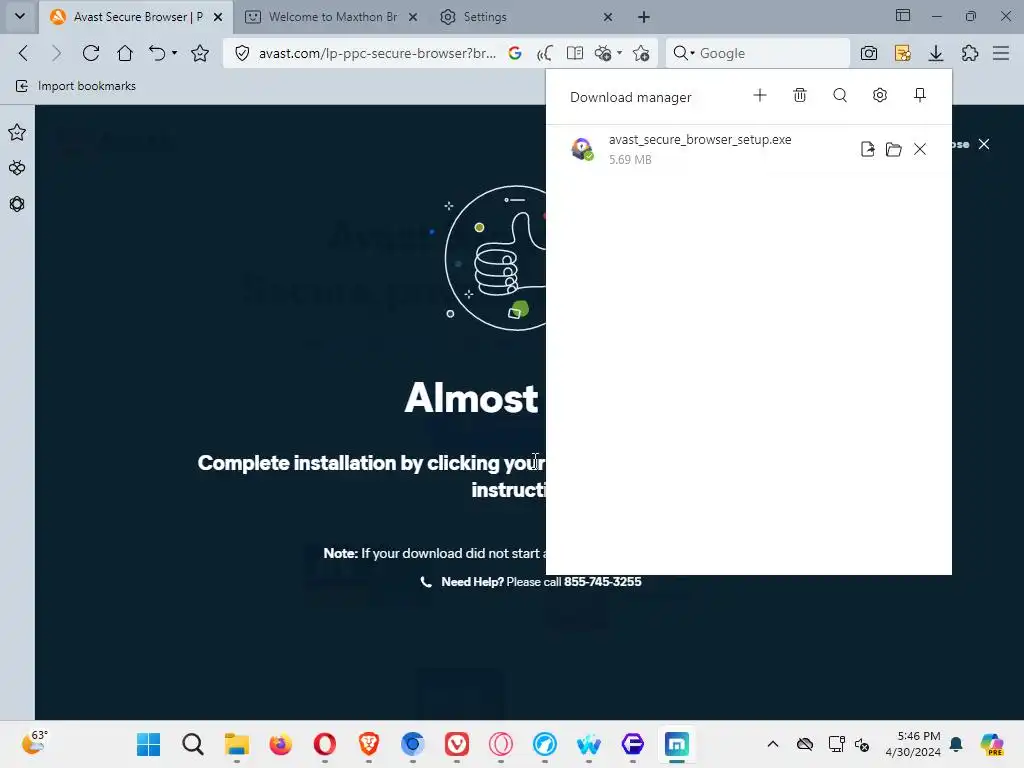Open reader mode book icon

[575, 53]
